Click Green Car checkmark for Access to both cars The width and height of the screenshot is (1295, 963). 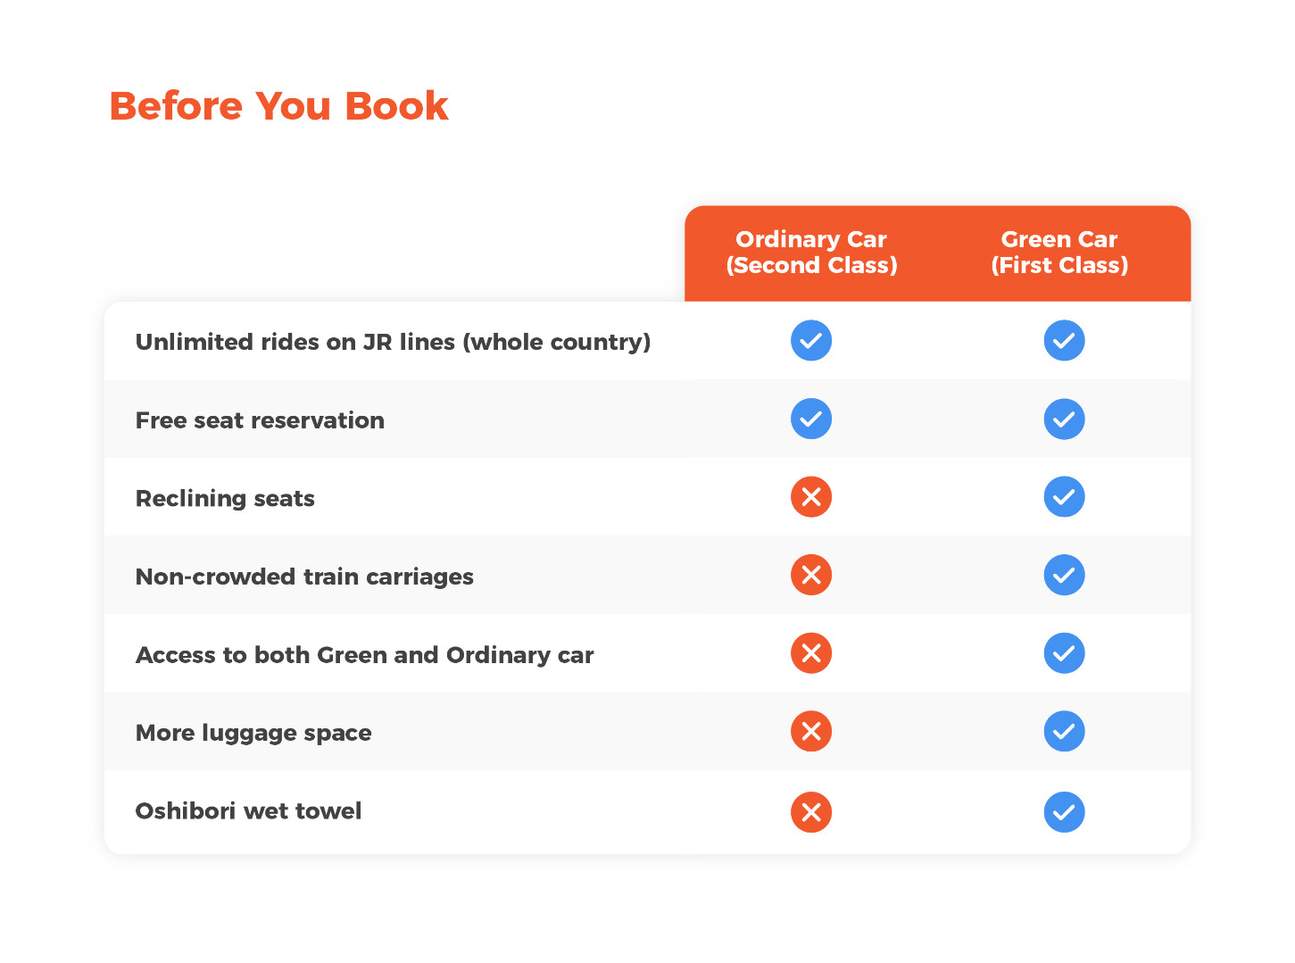click(x=1064, y=653)
